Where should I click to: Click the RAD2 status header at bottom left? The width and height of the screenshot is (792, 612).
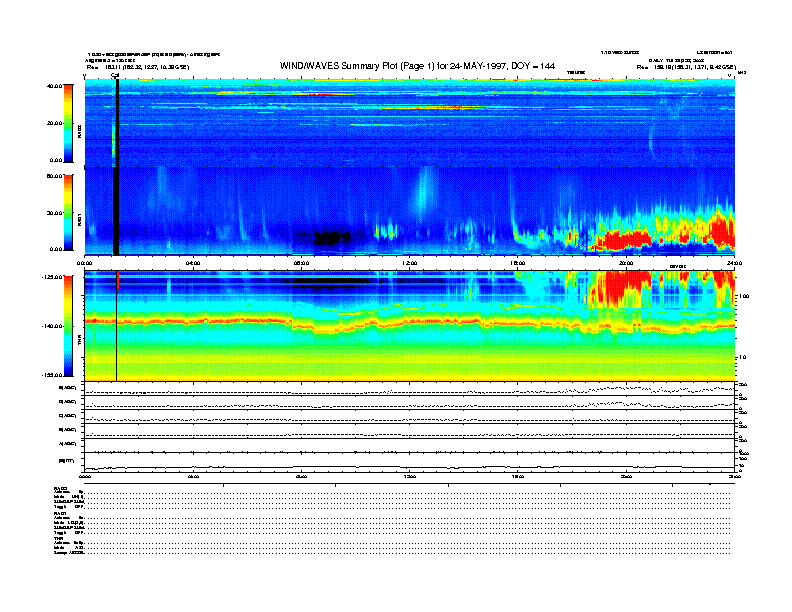[x=60, y=488]
